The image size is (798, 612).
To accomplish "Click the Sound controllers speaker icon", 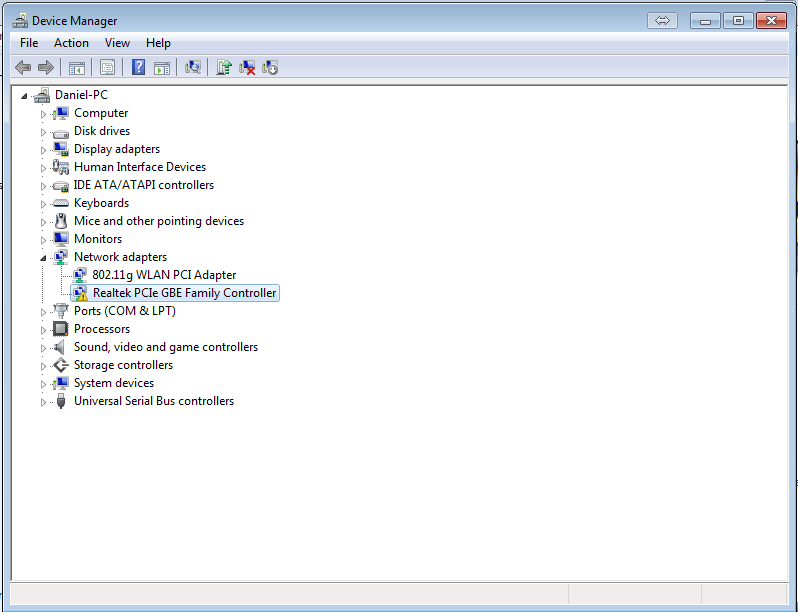I will (60, 347).
